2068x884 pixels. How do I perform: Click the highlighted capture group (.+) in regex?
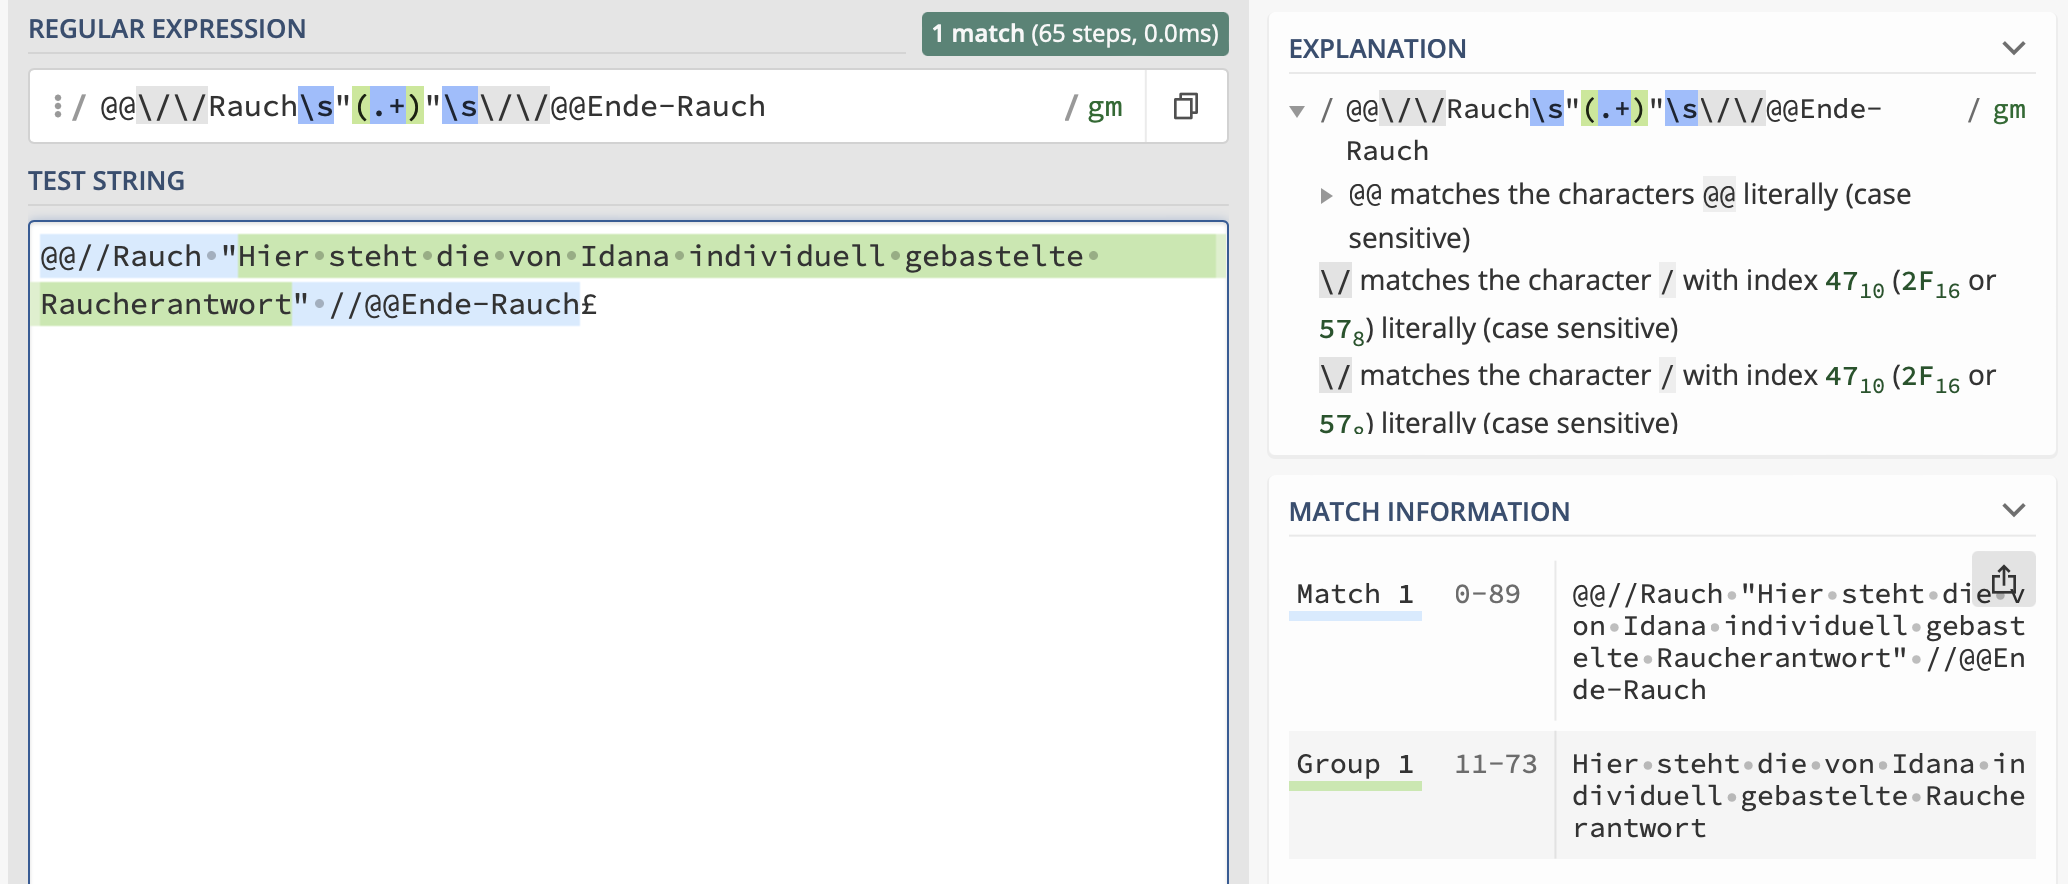click(388, 106)
